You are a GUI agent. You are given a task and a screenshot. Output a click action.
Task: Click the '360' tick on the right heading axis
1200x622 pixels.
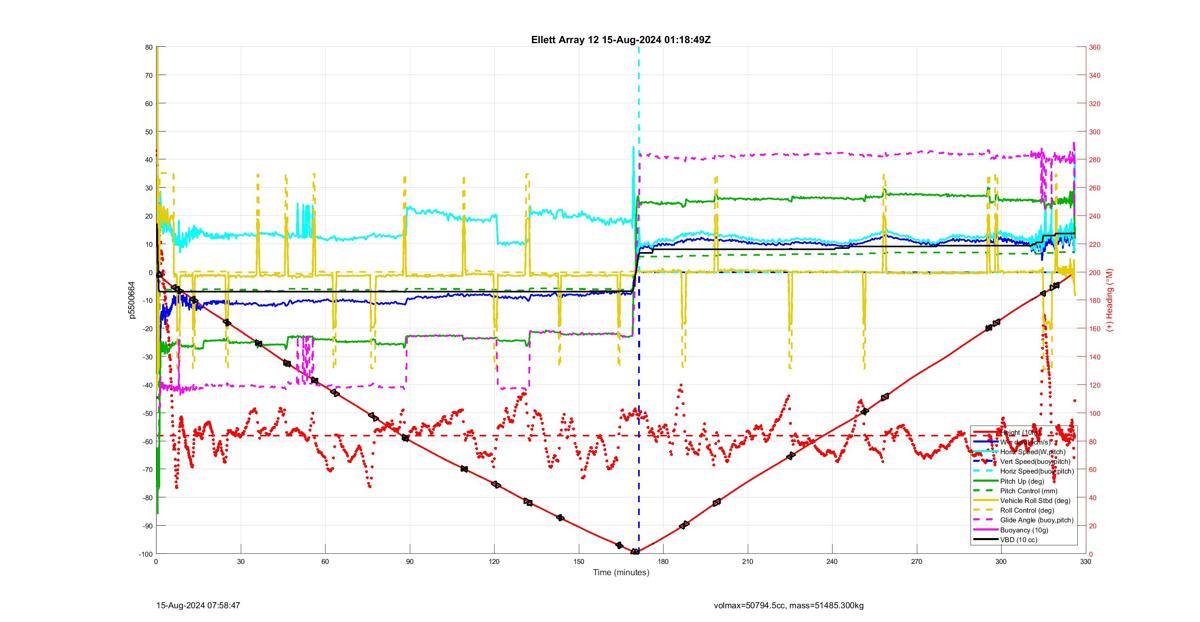point(1095,47)
